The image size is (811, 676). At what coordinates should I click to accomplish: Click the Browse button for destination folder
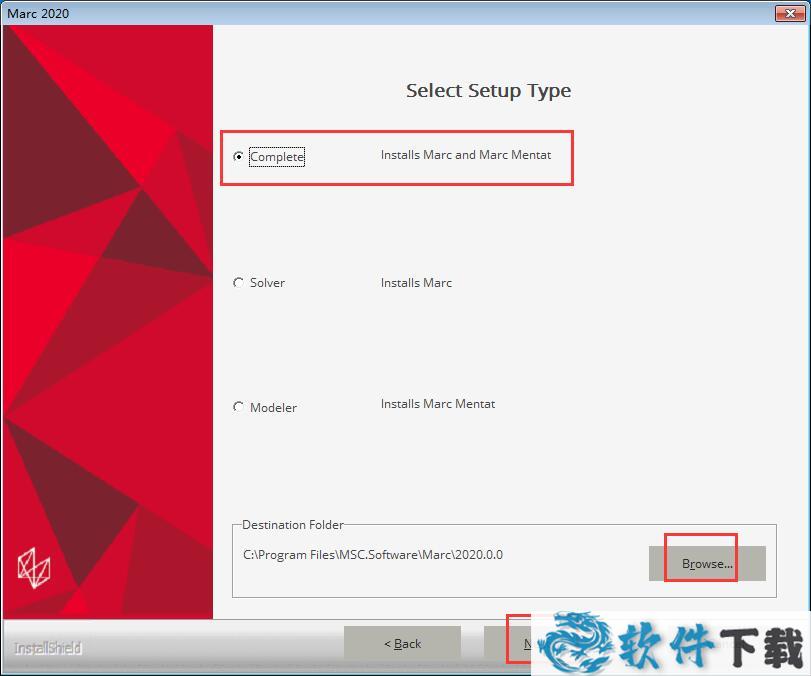(707, 563)
